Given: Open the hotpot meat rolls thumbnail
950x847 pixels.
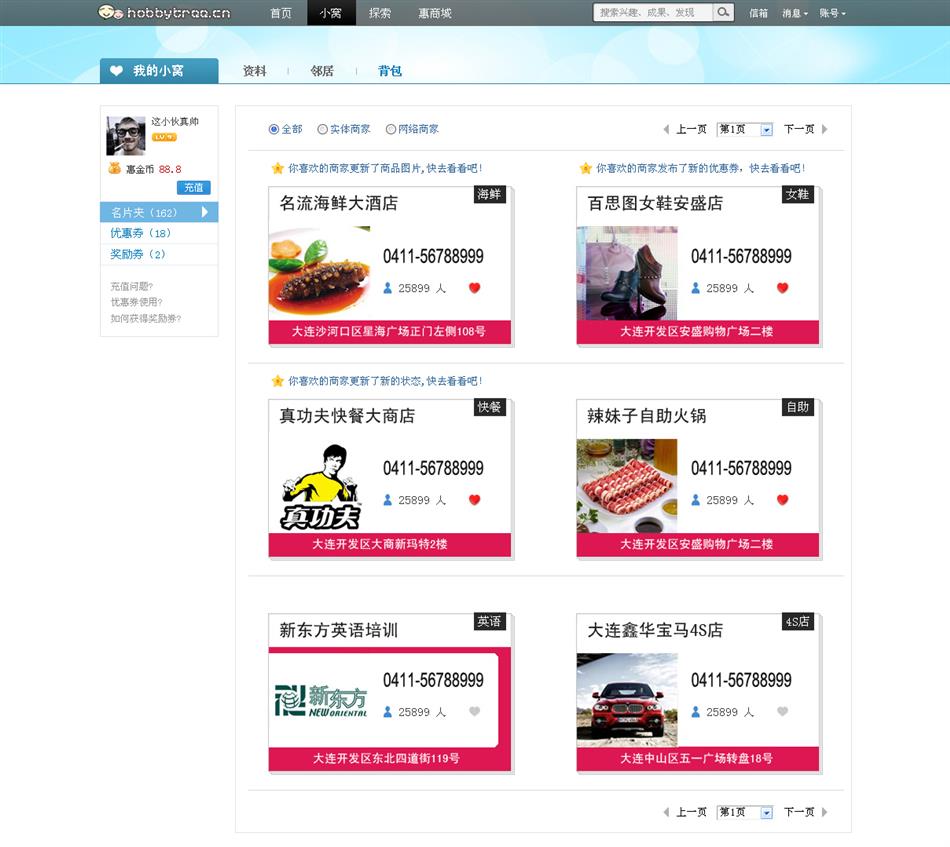Looking at the screenshot, I should pos(627,485).
